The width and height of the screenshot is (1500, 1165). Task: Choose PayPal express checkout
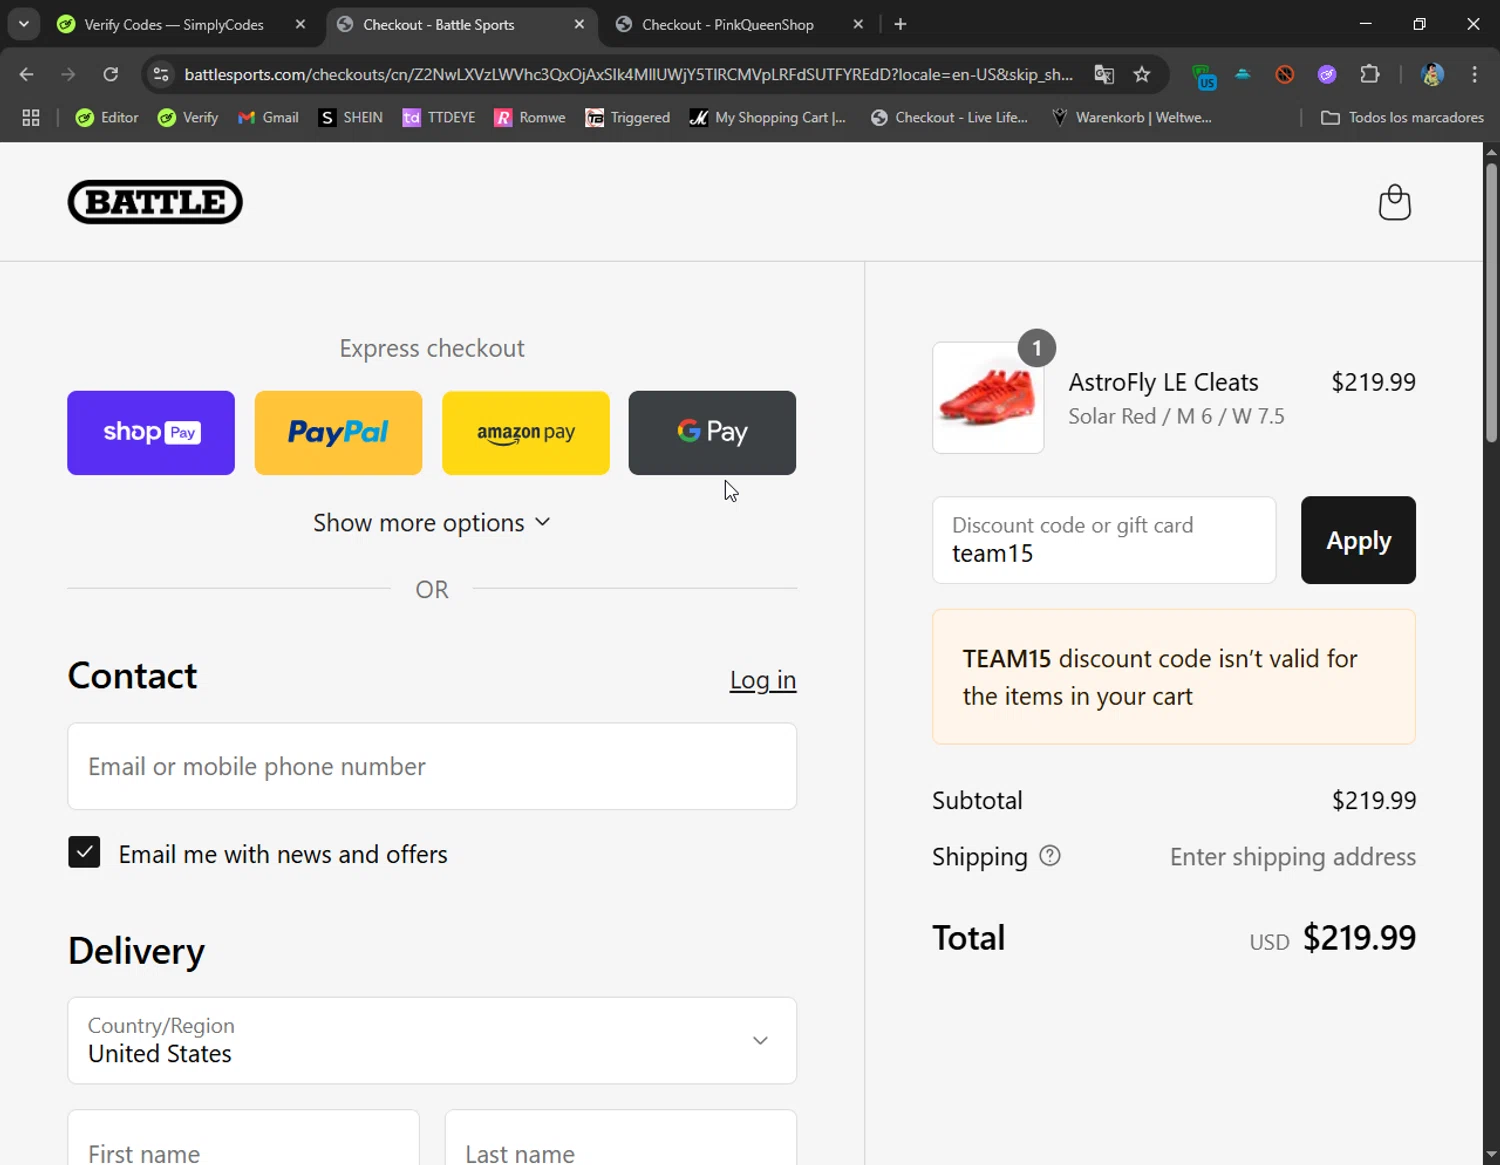coord(338,433)
